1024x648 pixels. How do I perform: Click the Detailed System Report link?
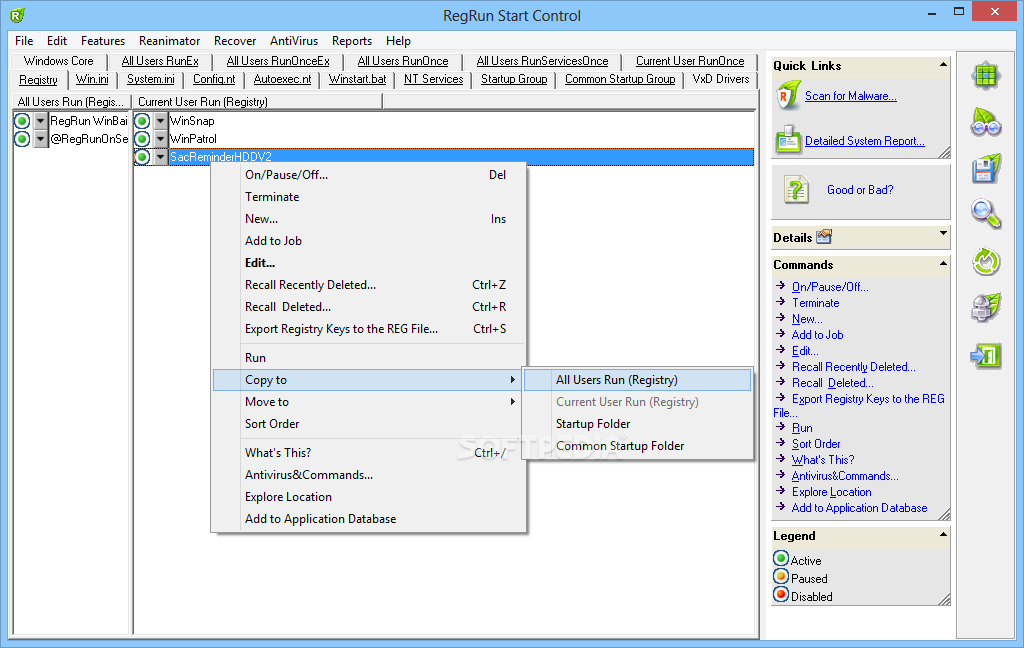click(x=865, y=141)
